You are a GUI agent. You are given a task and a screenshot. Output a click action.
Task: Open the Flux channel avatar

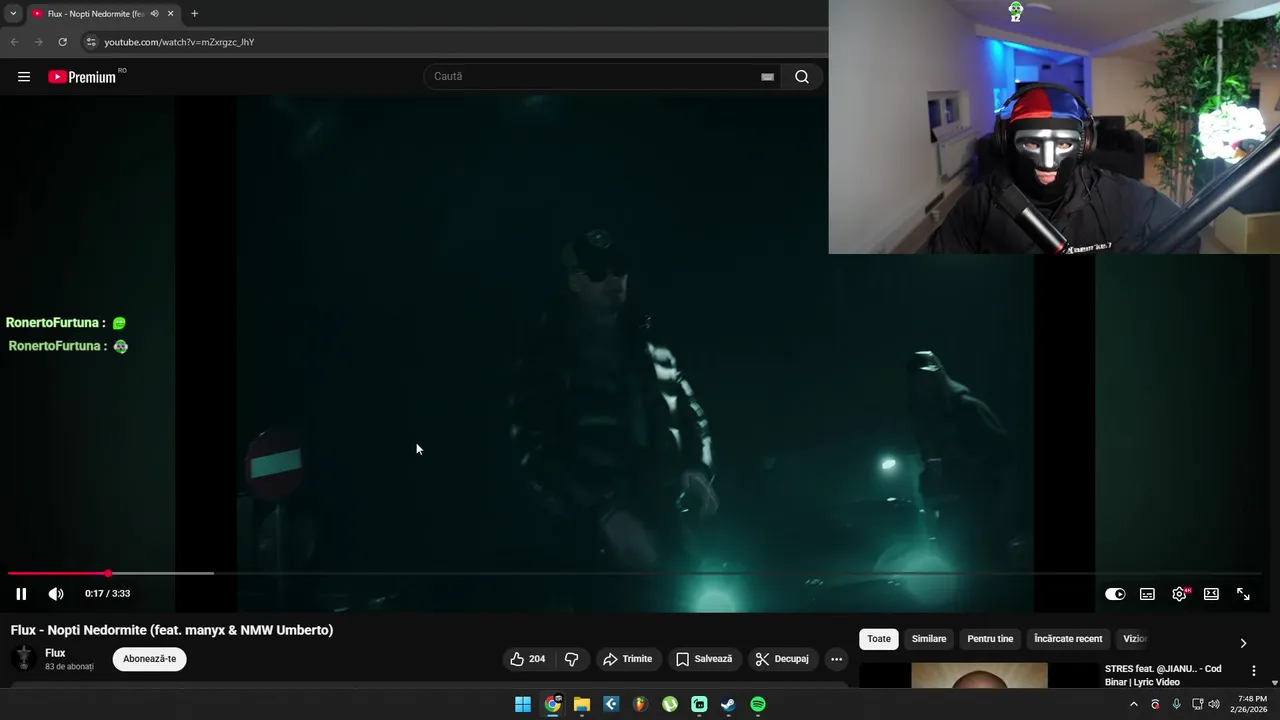[23, 658]
